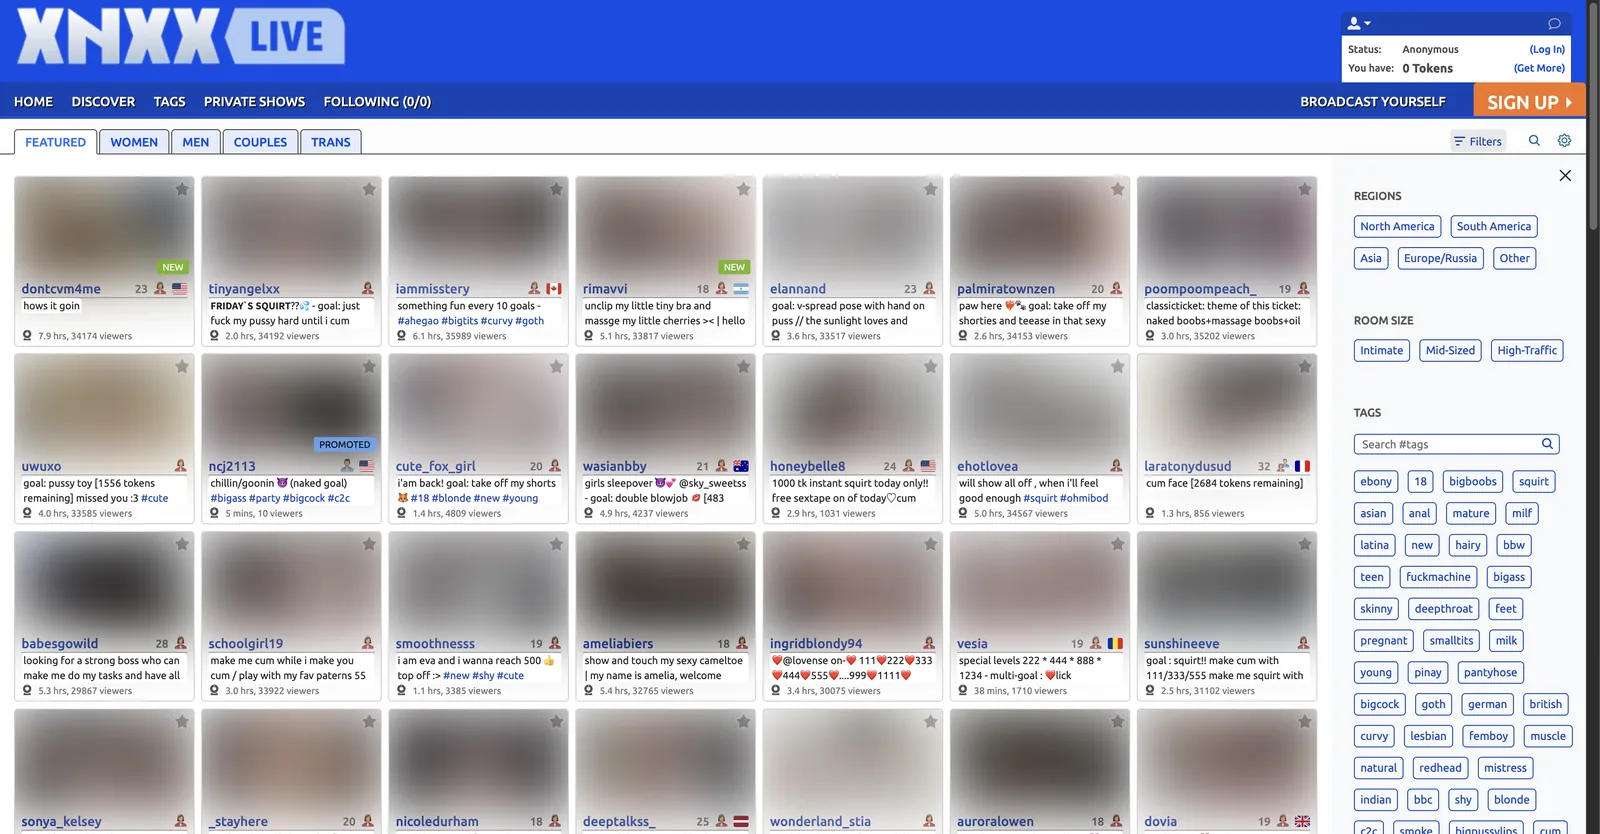Star the wasianbby room
The image size is (1600, 834).
tap(743, 367)
